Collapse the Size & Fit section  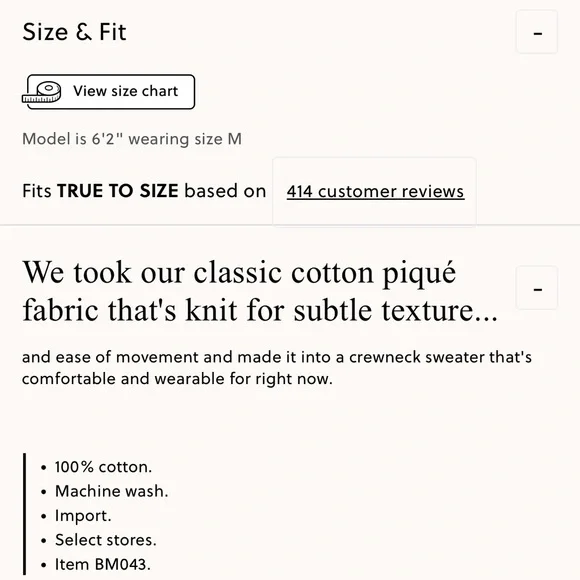click(537, 32)
